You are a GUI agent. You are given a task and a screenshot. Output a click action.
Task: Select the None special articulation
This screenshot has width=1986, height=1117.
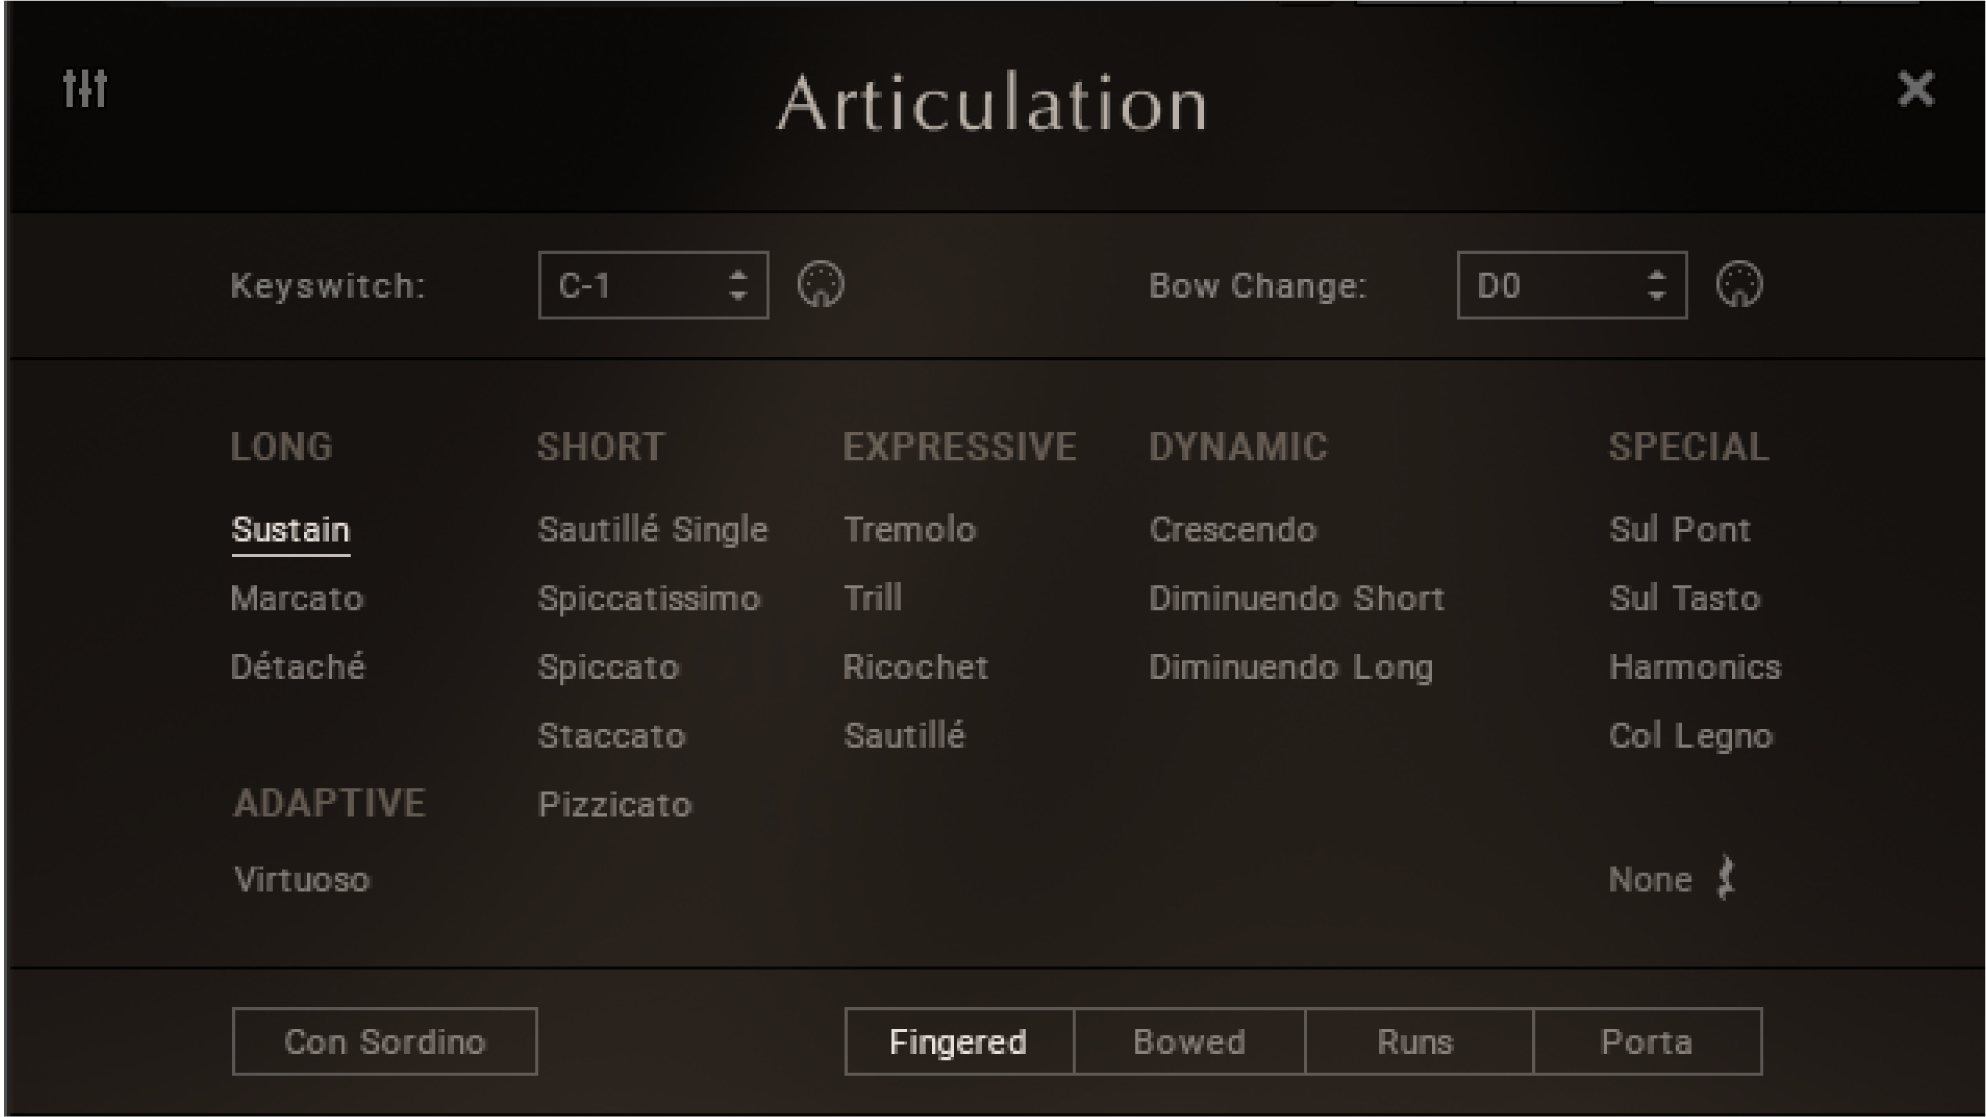pos(1650,880)
